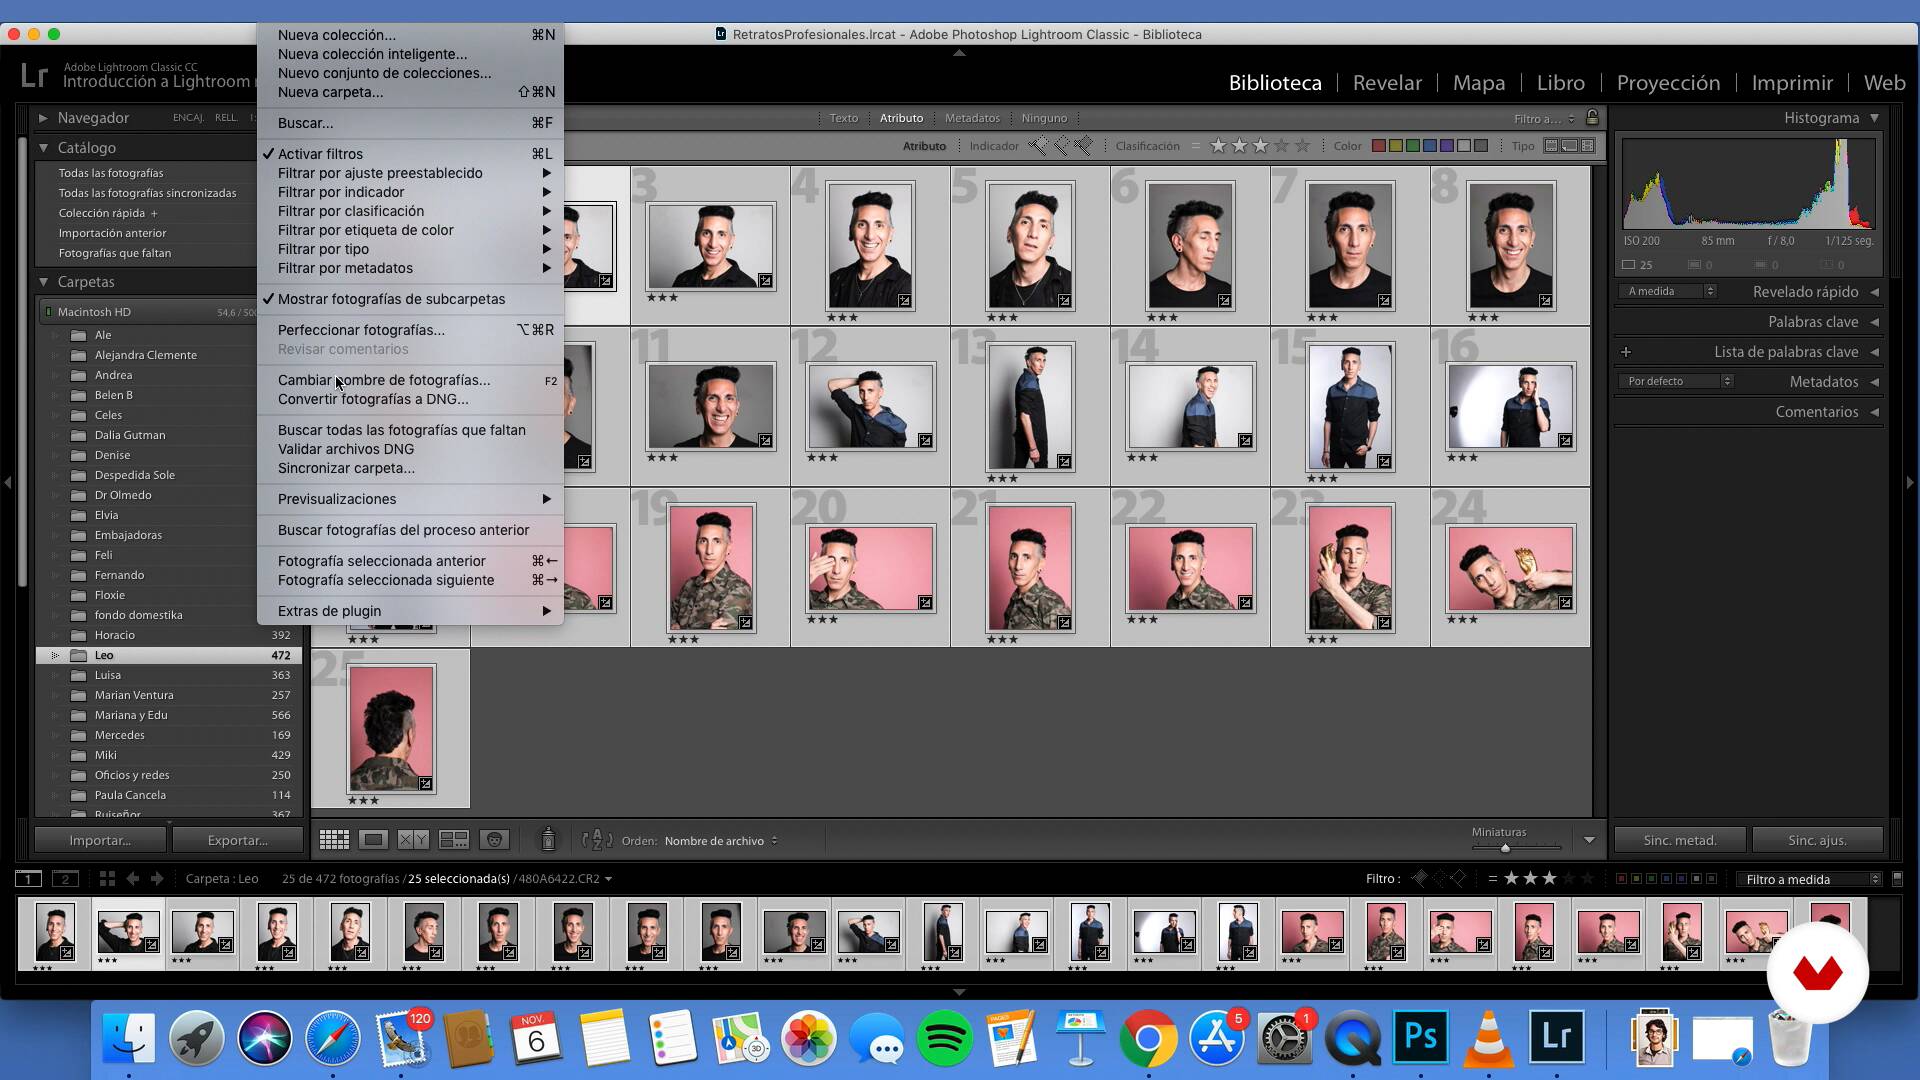The width and height of the screenshot is (1920, 1080).
Task: Go back with filmstrip left arrow
Action: [132, 879]
